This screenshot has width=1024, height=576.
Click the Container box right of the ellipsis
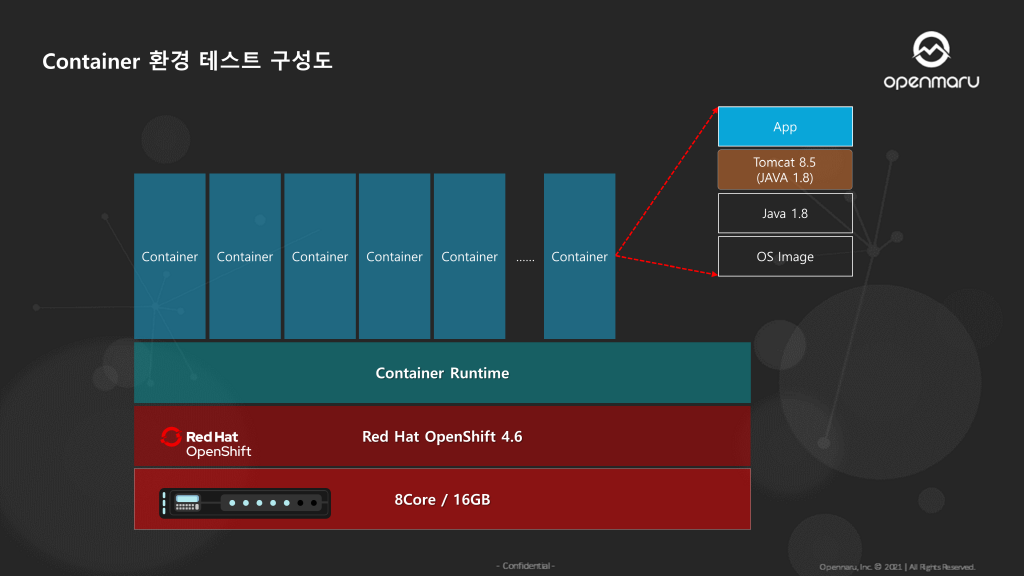[x=580, y=257]
